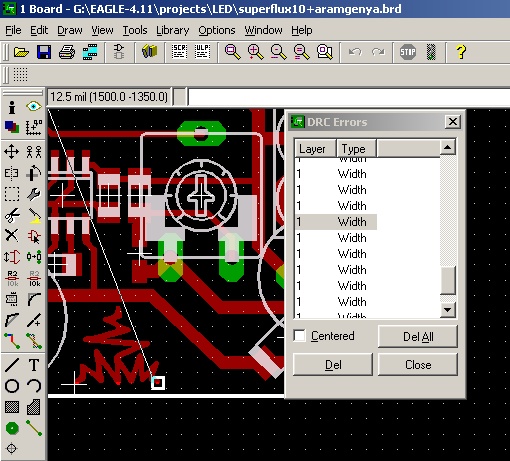Select the Mirror tool

point(12,173)
